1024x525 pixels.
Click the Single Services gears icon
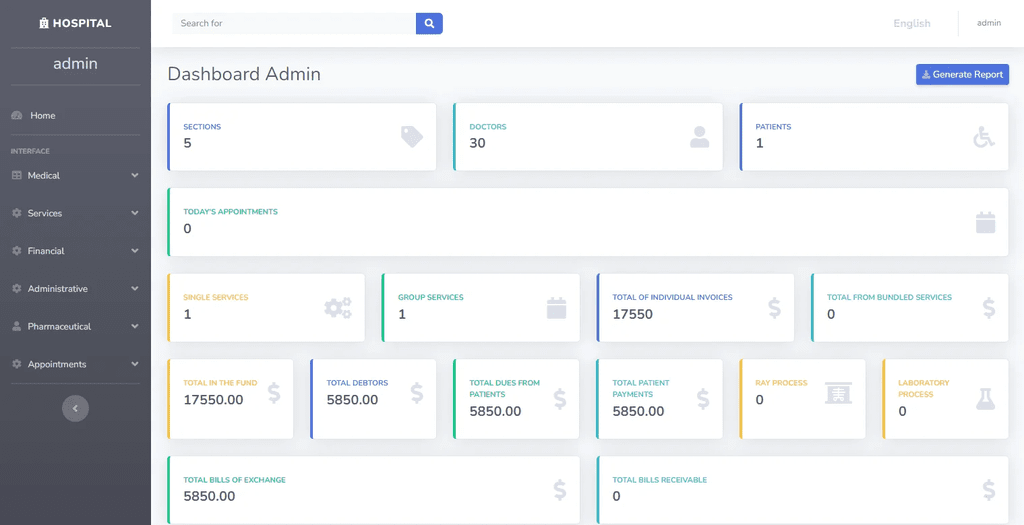click(338, 308)
